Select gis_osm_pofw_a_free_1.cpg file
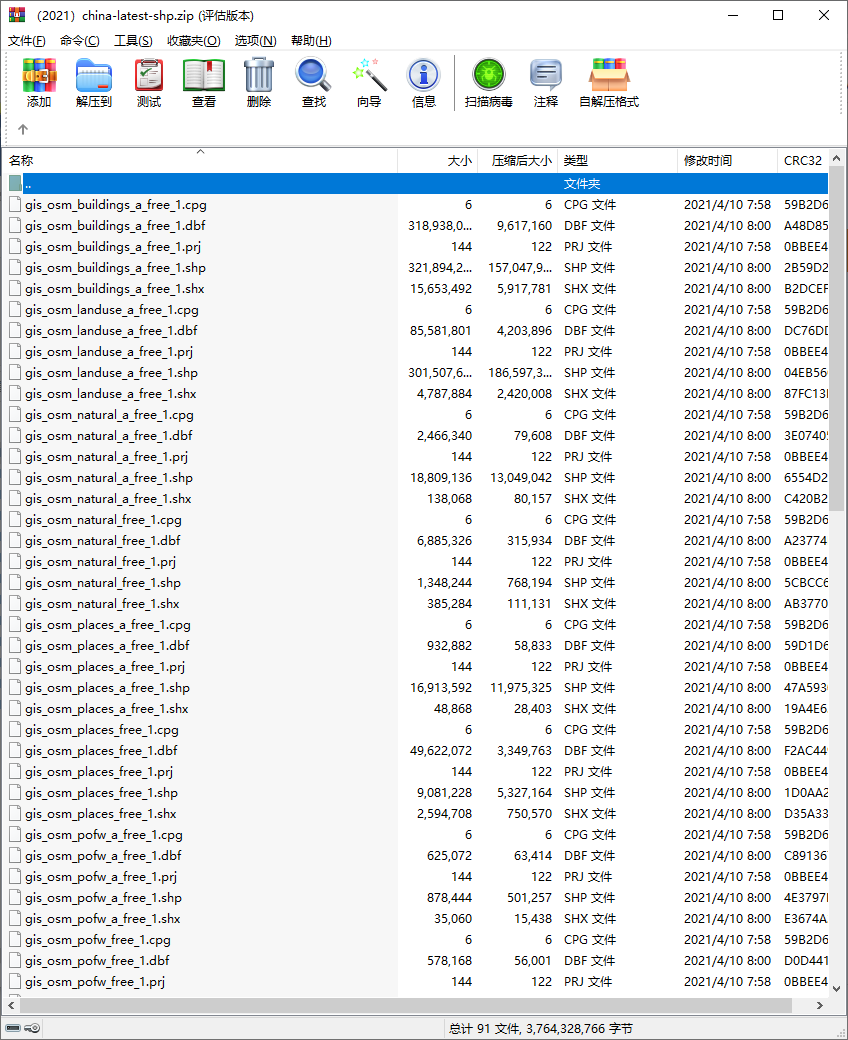Viewport: 848px width, 1040px height. pos(416,834)
